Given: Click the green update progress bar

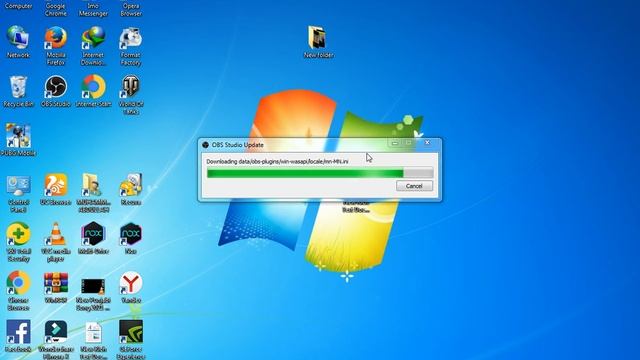Looking at the screenshot, I should [x=320, y=173].
